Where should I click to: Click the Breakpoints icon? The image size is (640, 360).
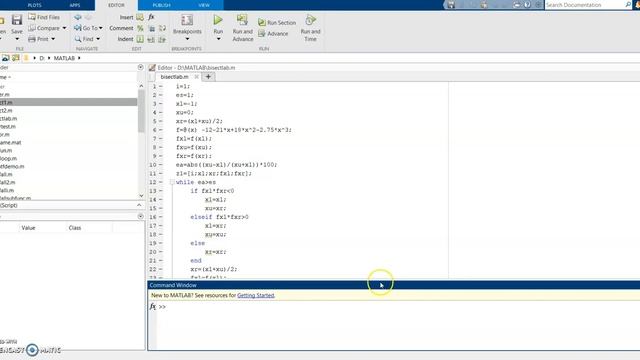tap(187, 20)
